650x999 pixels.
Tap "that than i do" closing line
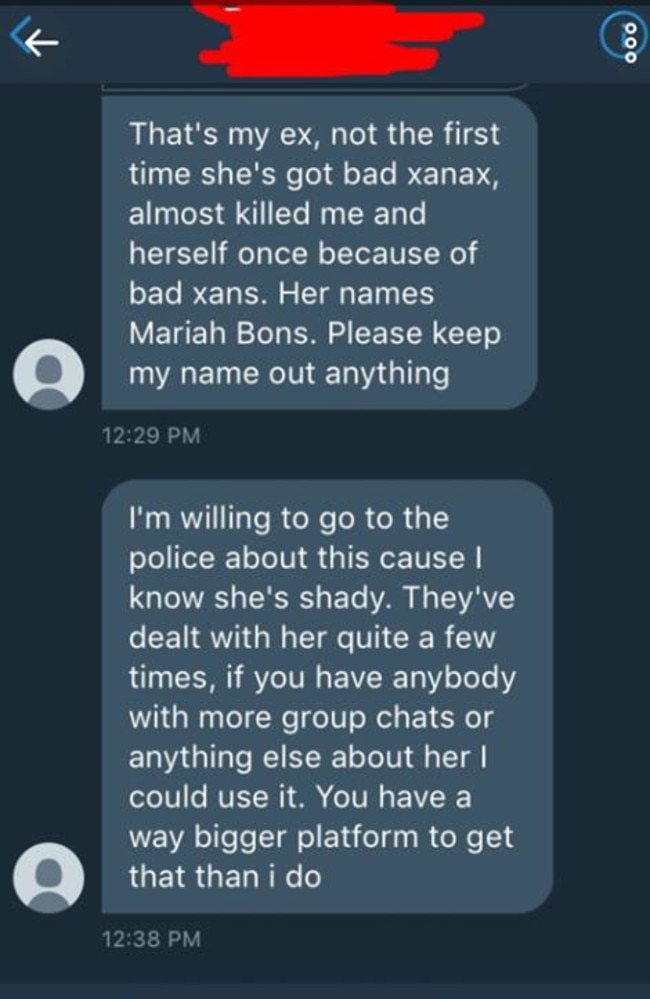coord(225,877)
